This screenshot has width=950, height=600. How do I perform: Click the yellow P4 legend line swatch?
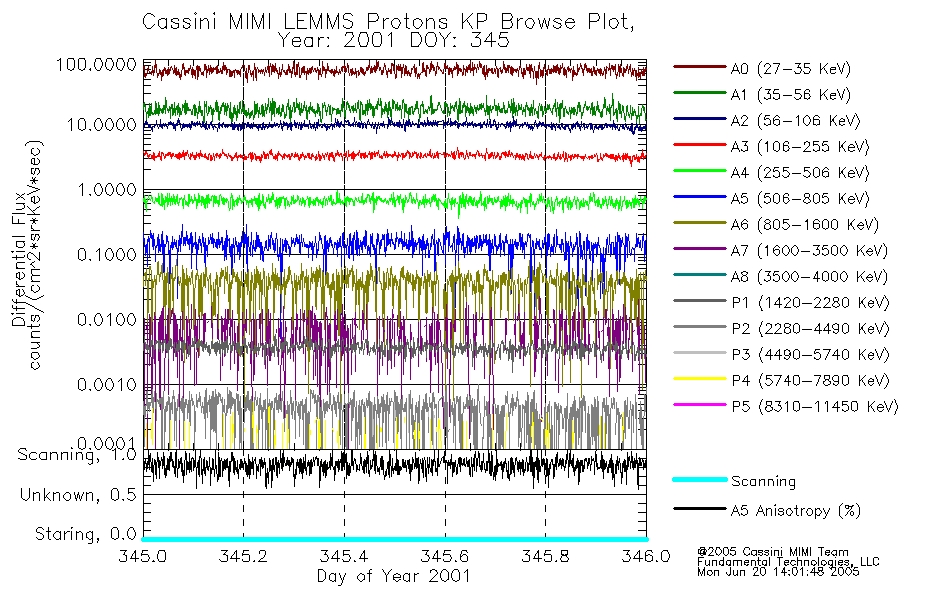pos(699,378)
